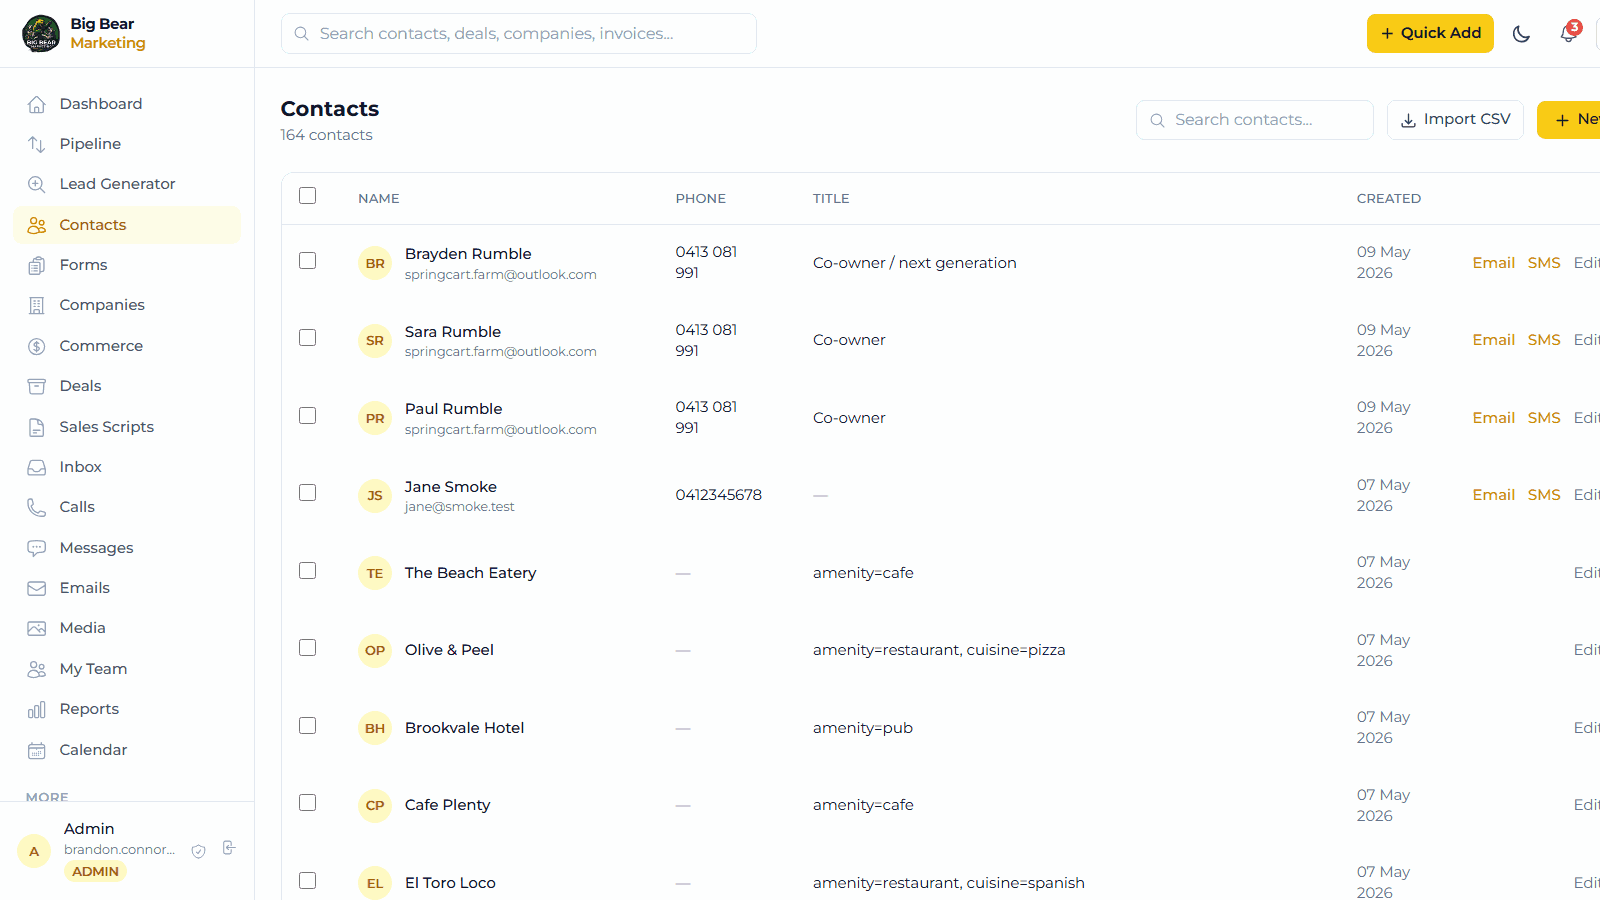Click the EL avatar for El Toro Loco

tap(375, 883)
